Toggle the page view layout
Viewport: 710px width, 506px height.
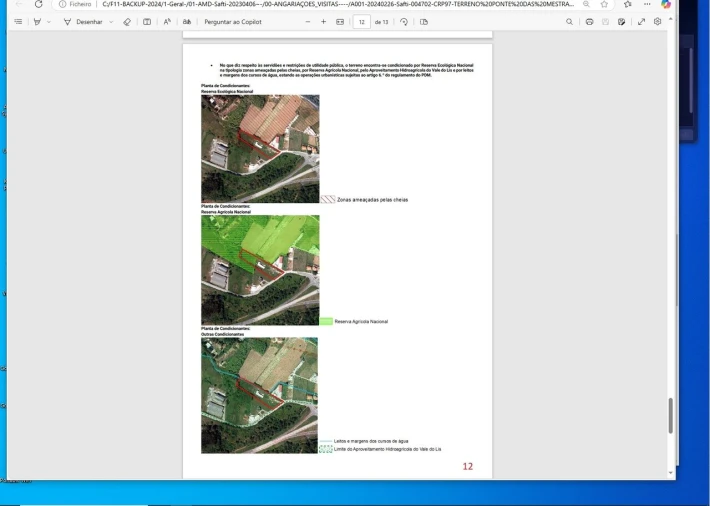(424, 22)
